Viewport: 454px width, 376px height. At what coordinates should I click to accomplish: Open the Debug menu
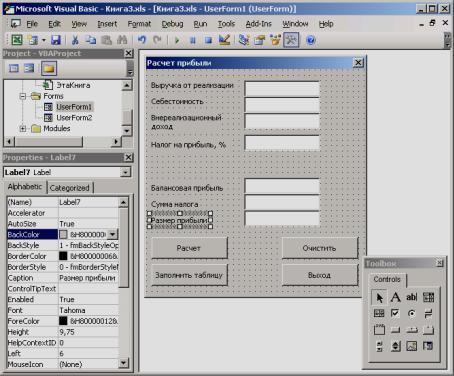172,24
